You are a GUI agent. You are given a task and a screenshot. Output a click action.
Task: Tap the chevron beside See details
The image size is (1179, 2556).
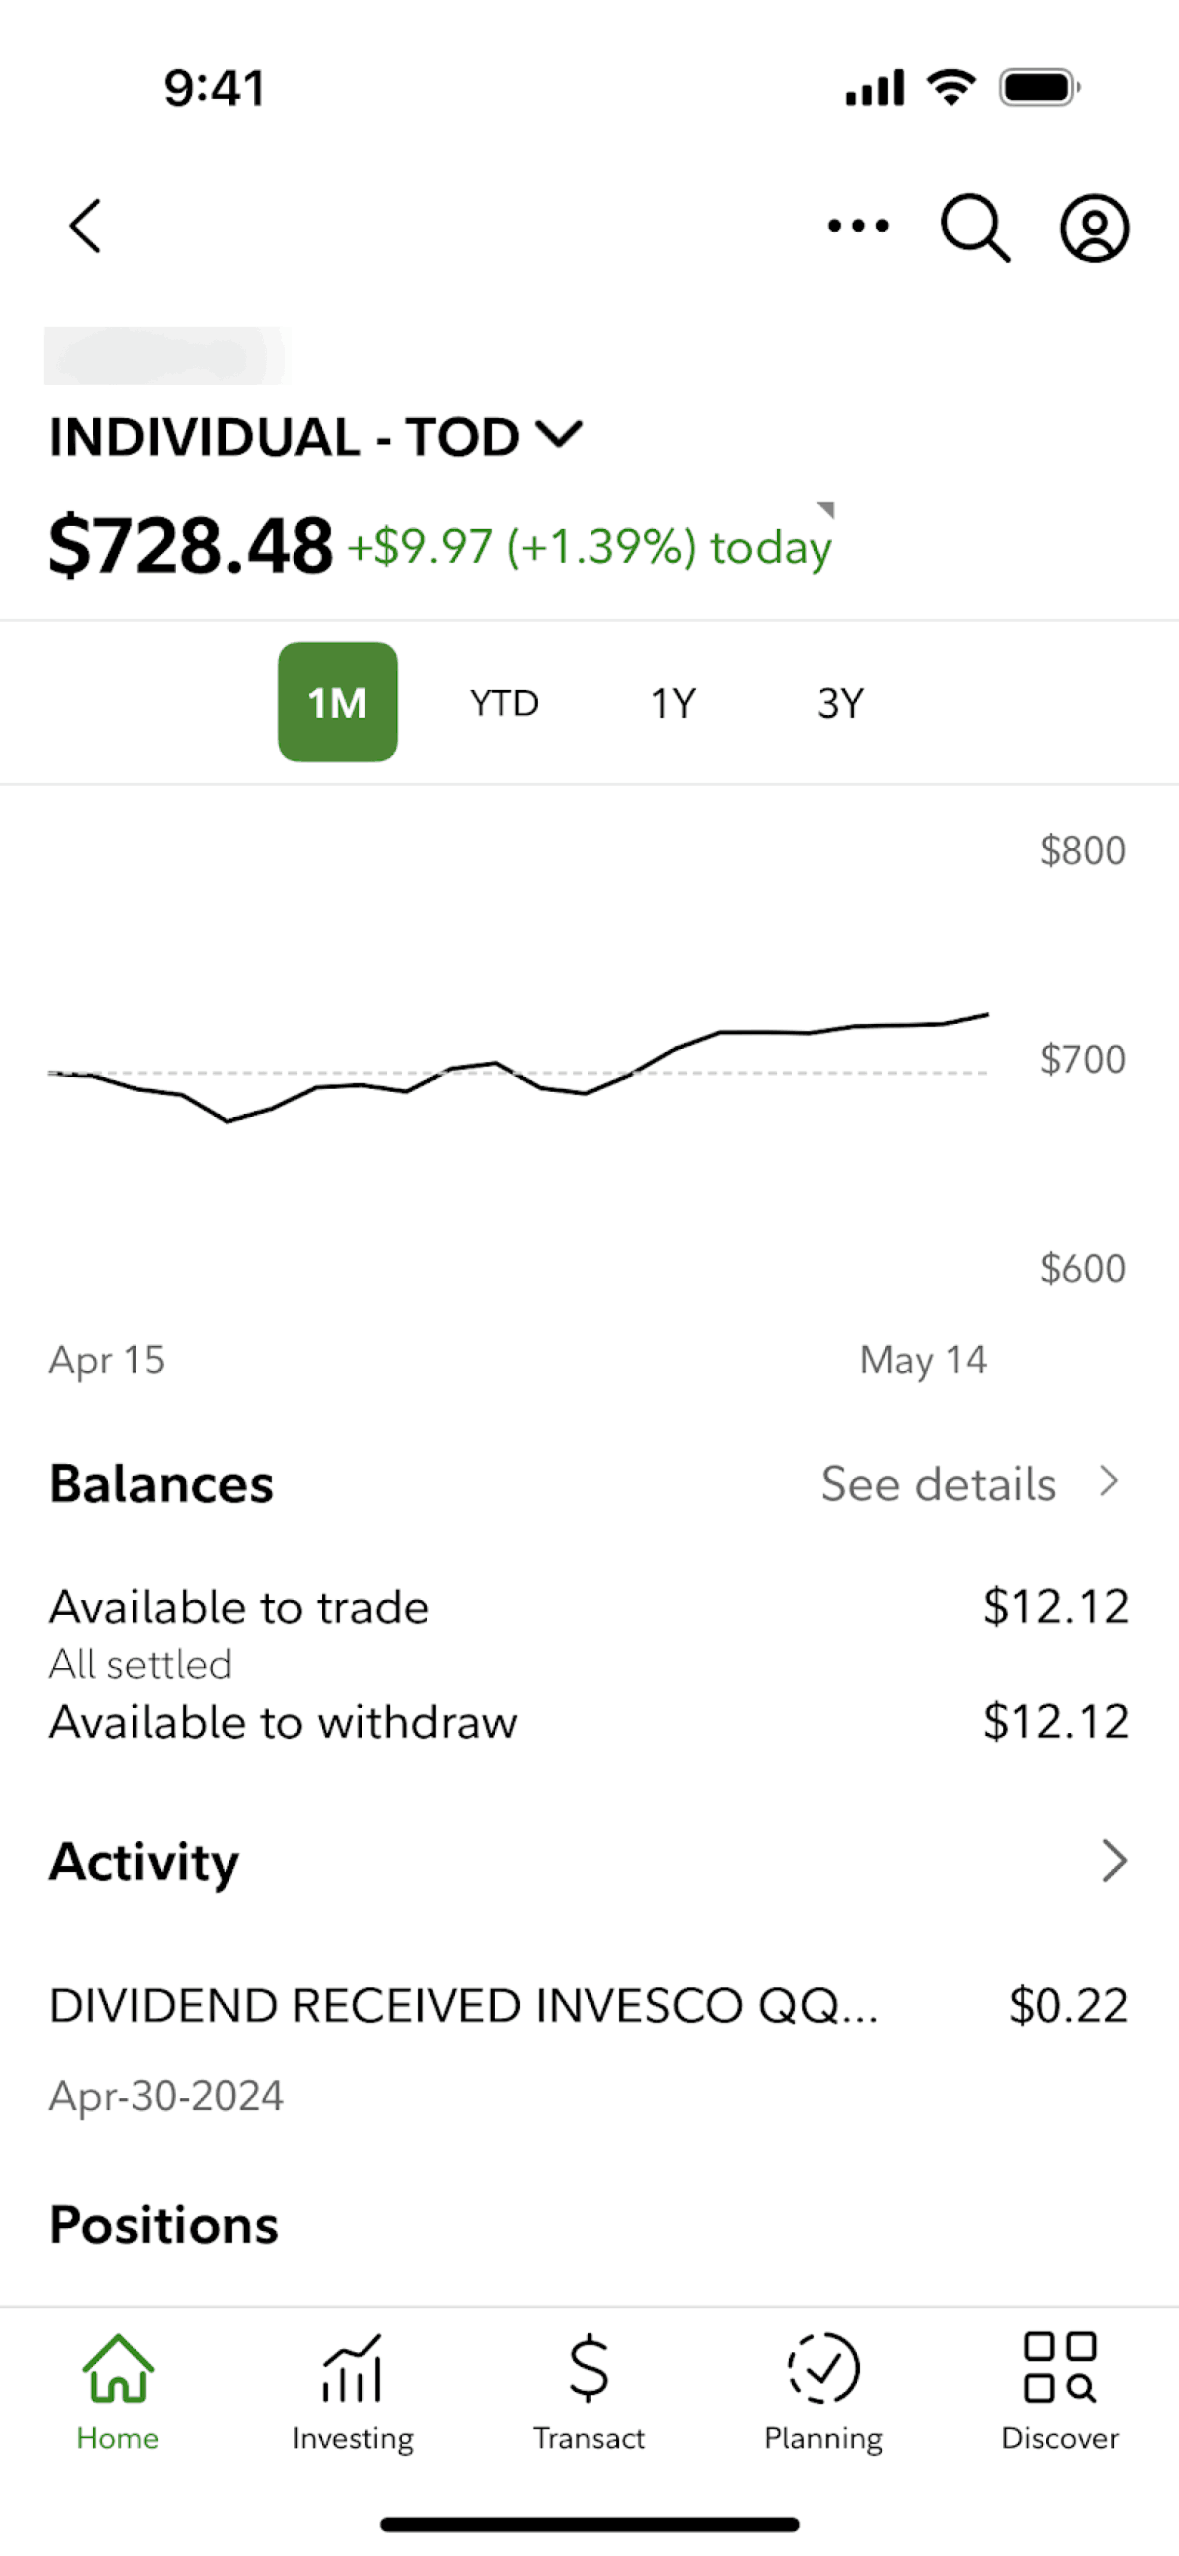coord(1109,1481)
